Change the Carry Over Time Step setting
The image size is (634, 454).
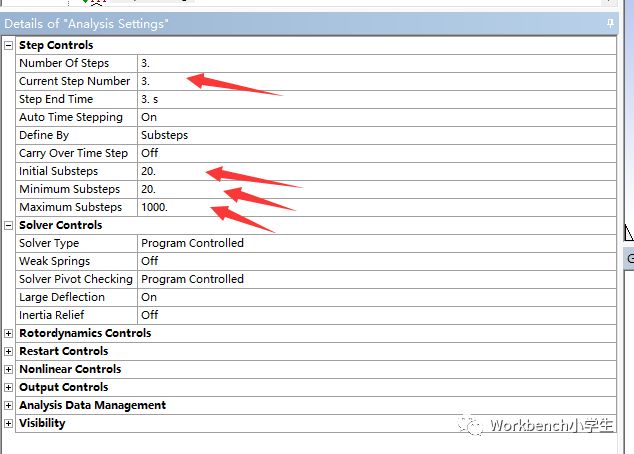point(377,153)
